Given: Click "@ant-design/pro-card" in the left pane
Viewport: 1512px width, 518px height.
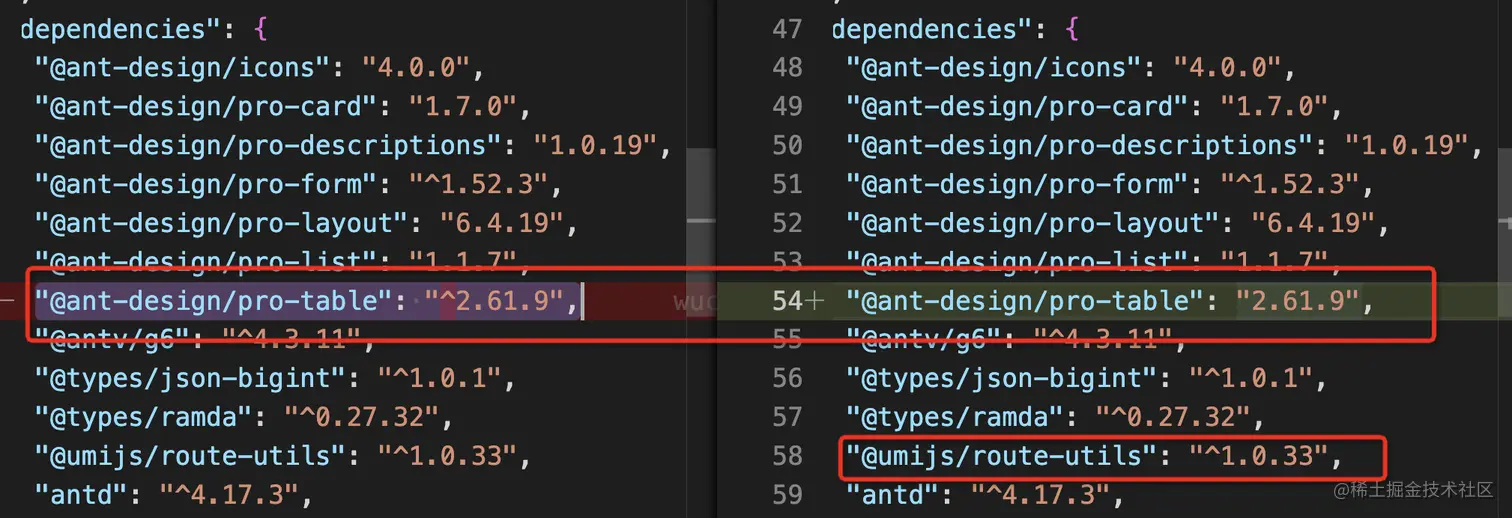Looking at the screenshot, I should 206,107.
